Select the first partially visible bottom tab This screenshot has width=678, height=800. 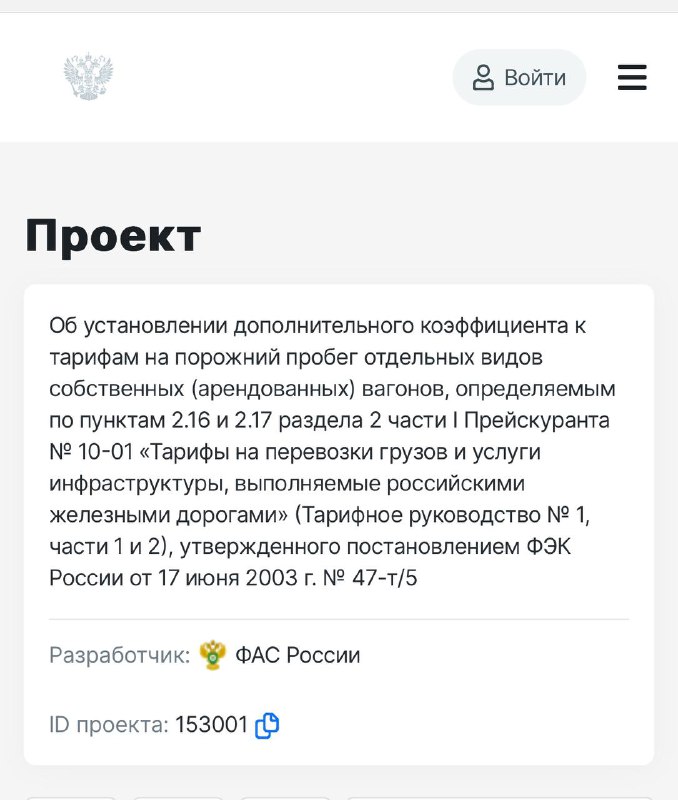(x=71, y=798)
